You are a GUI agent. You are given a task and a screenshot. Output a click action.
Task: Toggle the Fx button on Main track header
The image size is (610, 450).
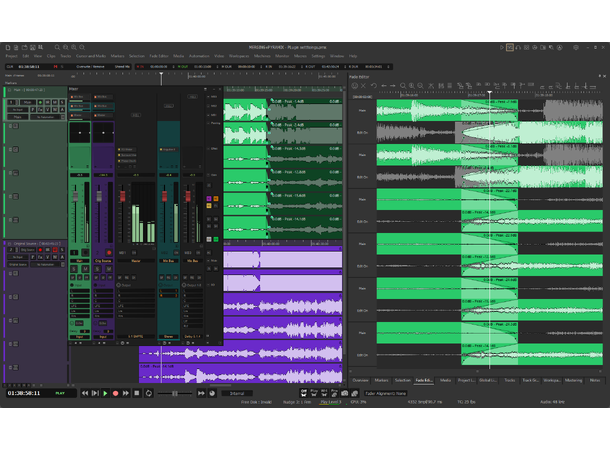click(40, 110)
